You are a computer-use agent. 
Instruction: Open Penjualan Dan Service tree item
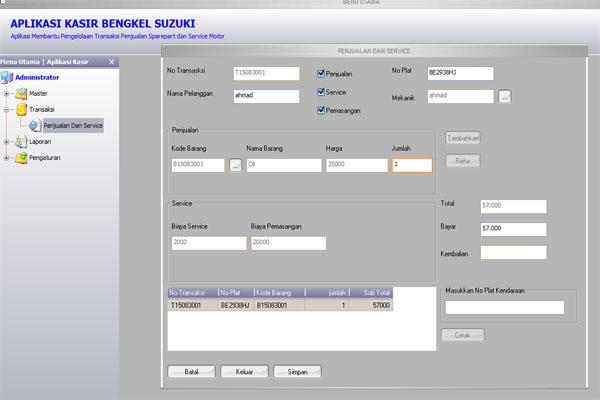[x=73, y=126]
